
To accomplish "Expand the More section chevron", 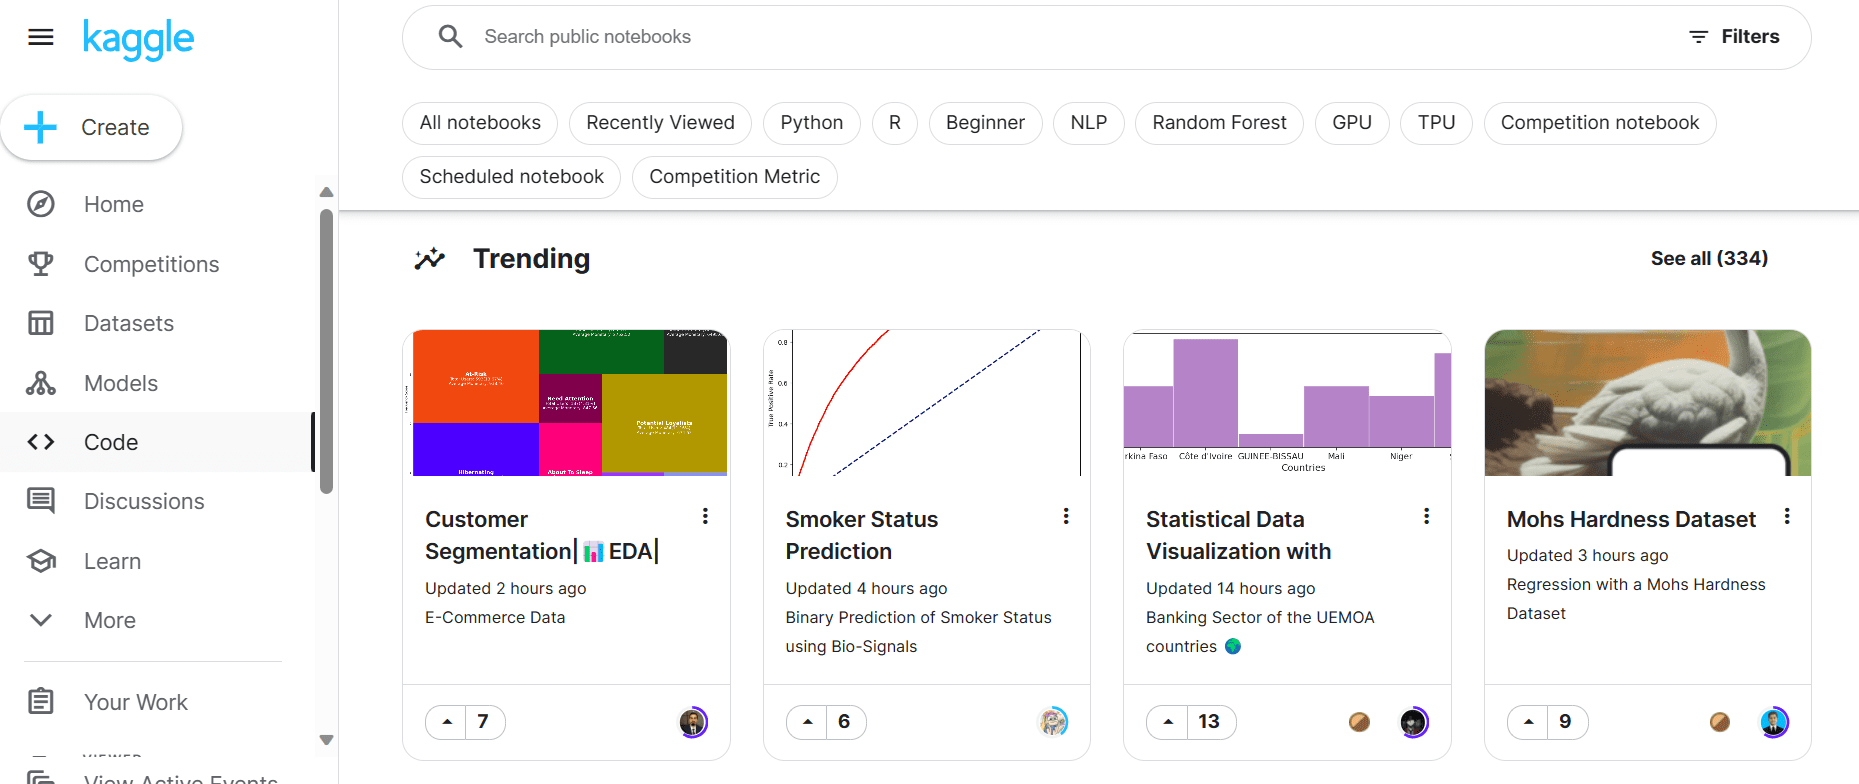I will pos(41,620).
